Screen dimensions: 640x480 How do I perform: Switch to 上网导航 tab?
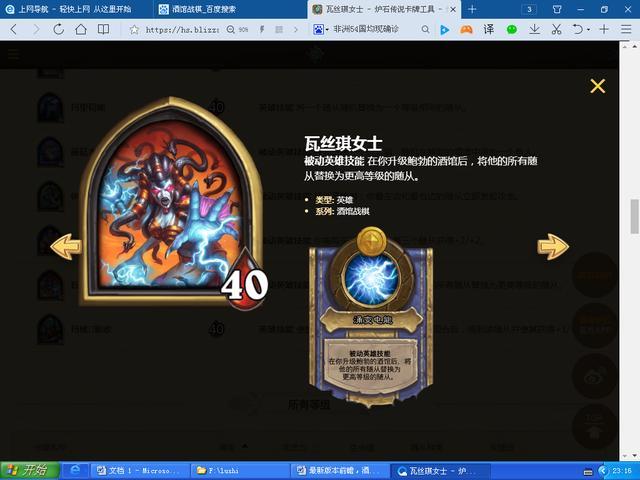77,9
